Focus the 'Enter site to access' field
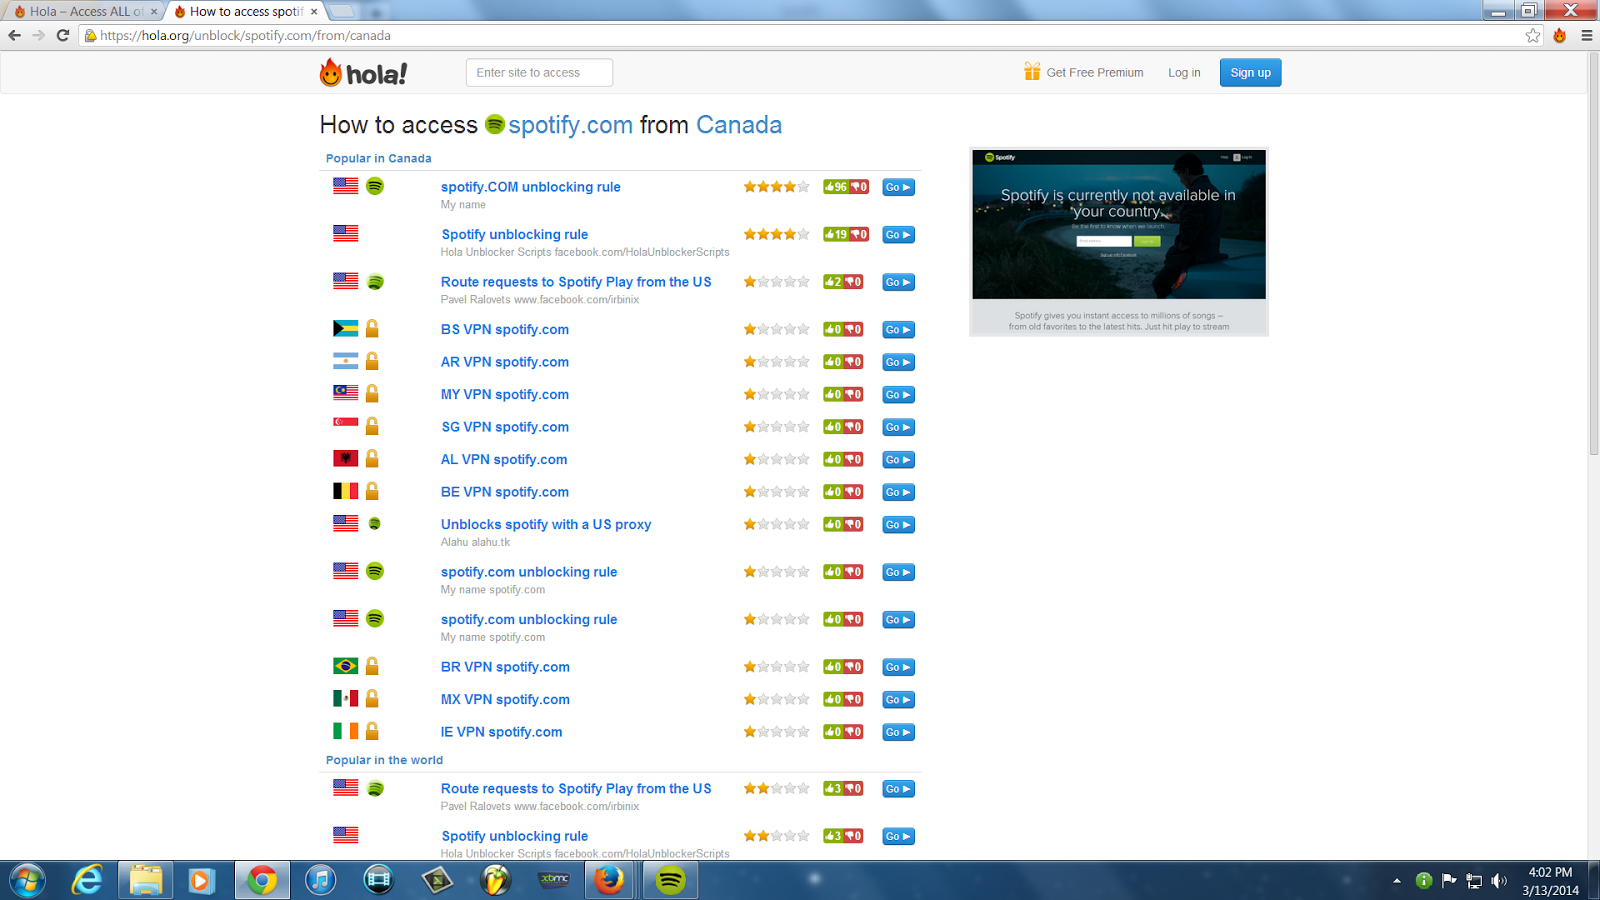Viewport: 1600px width, 900px height. (539, 73)
